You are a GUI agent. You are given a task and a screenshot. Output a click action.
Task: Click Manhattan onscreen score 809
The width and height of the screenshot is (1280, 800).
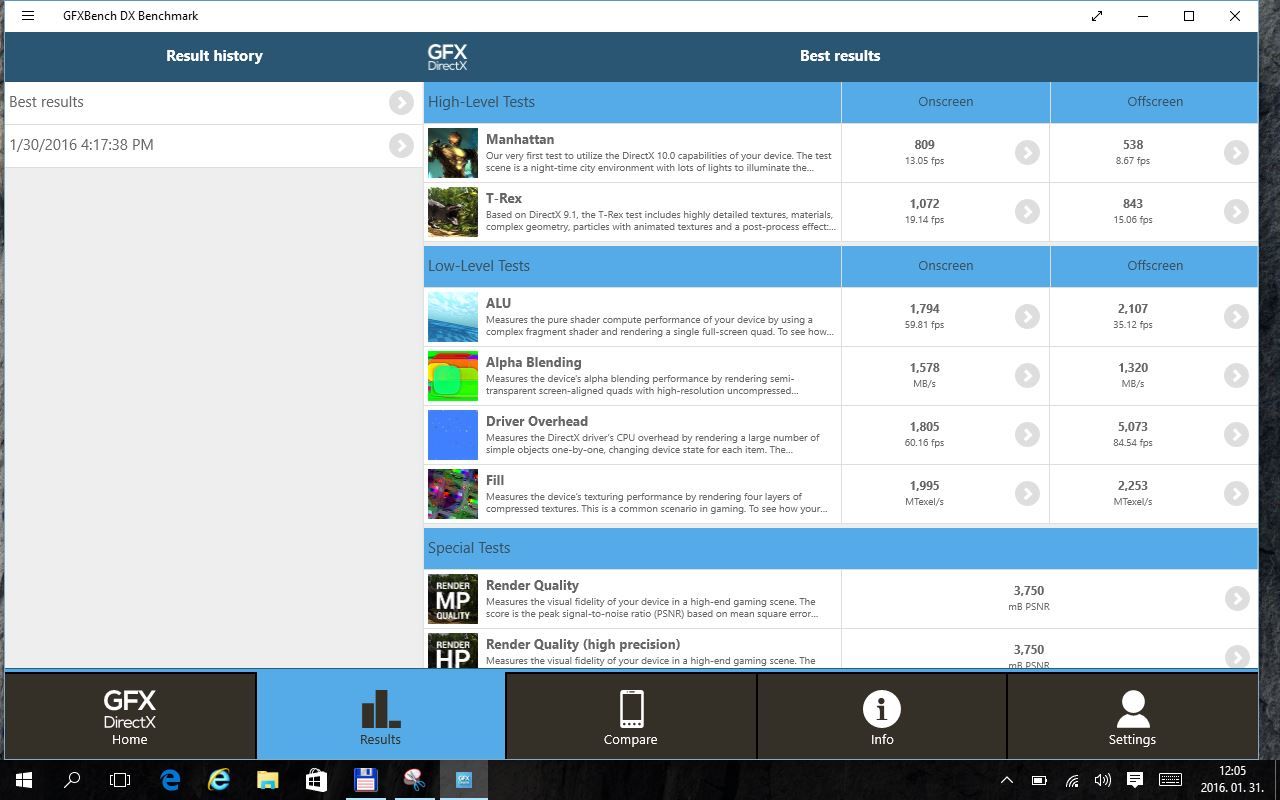click(924, 145)
